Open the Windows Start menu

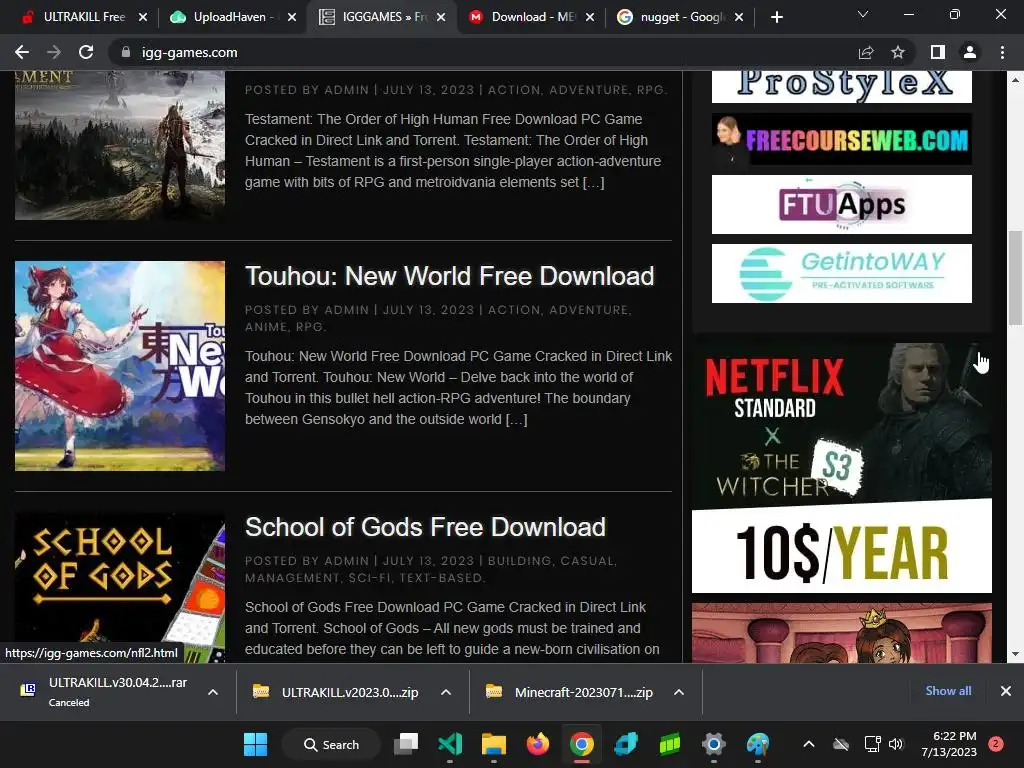(255, 744)
